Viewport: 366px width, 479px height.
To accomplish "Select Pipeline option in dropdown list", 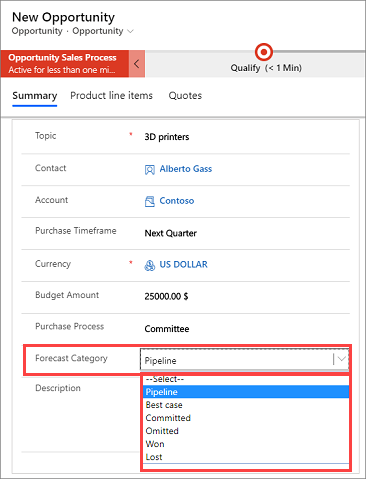I will point(246,392).
